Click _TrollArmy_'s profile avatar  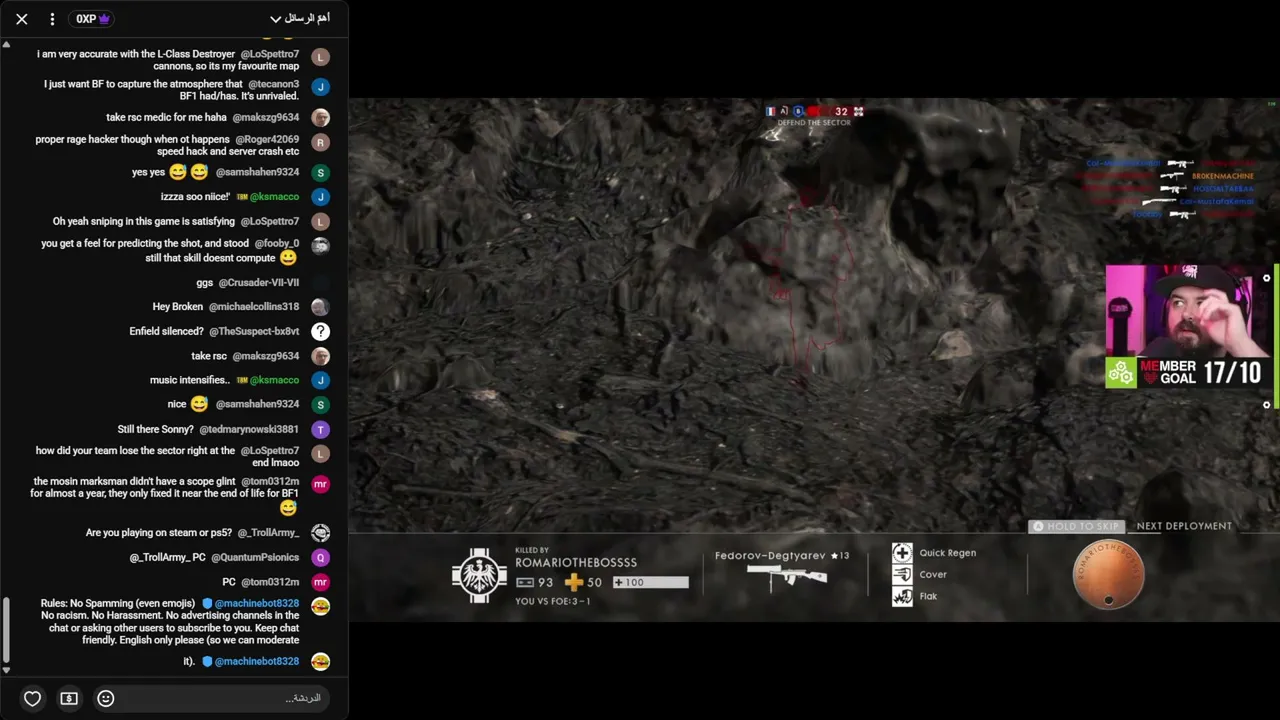click(x=320, y=533)
